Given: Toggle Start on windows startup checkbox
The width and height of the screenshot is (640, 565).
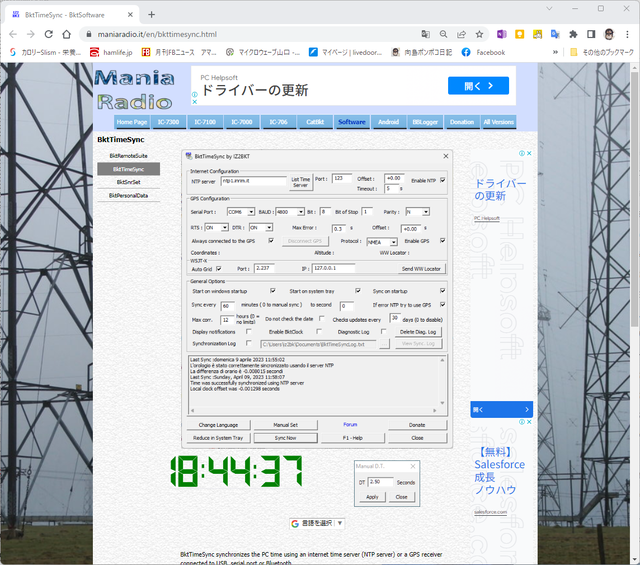Looking at the screenshot, I should pos(273,291).
